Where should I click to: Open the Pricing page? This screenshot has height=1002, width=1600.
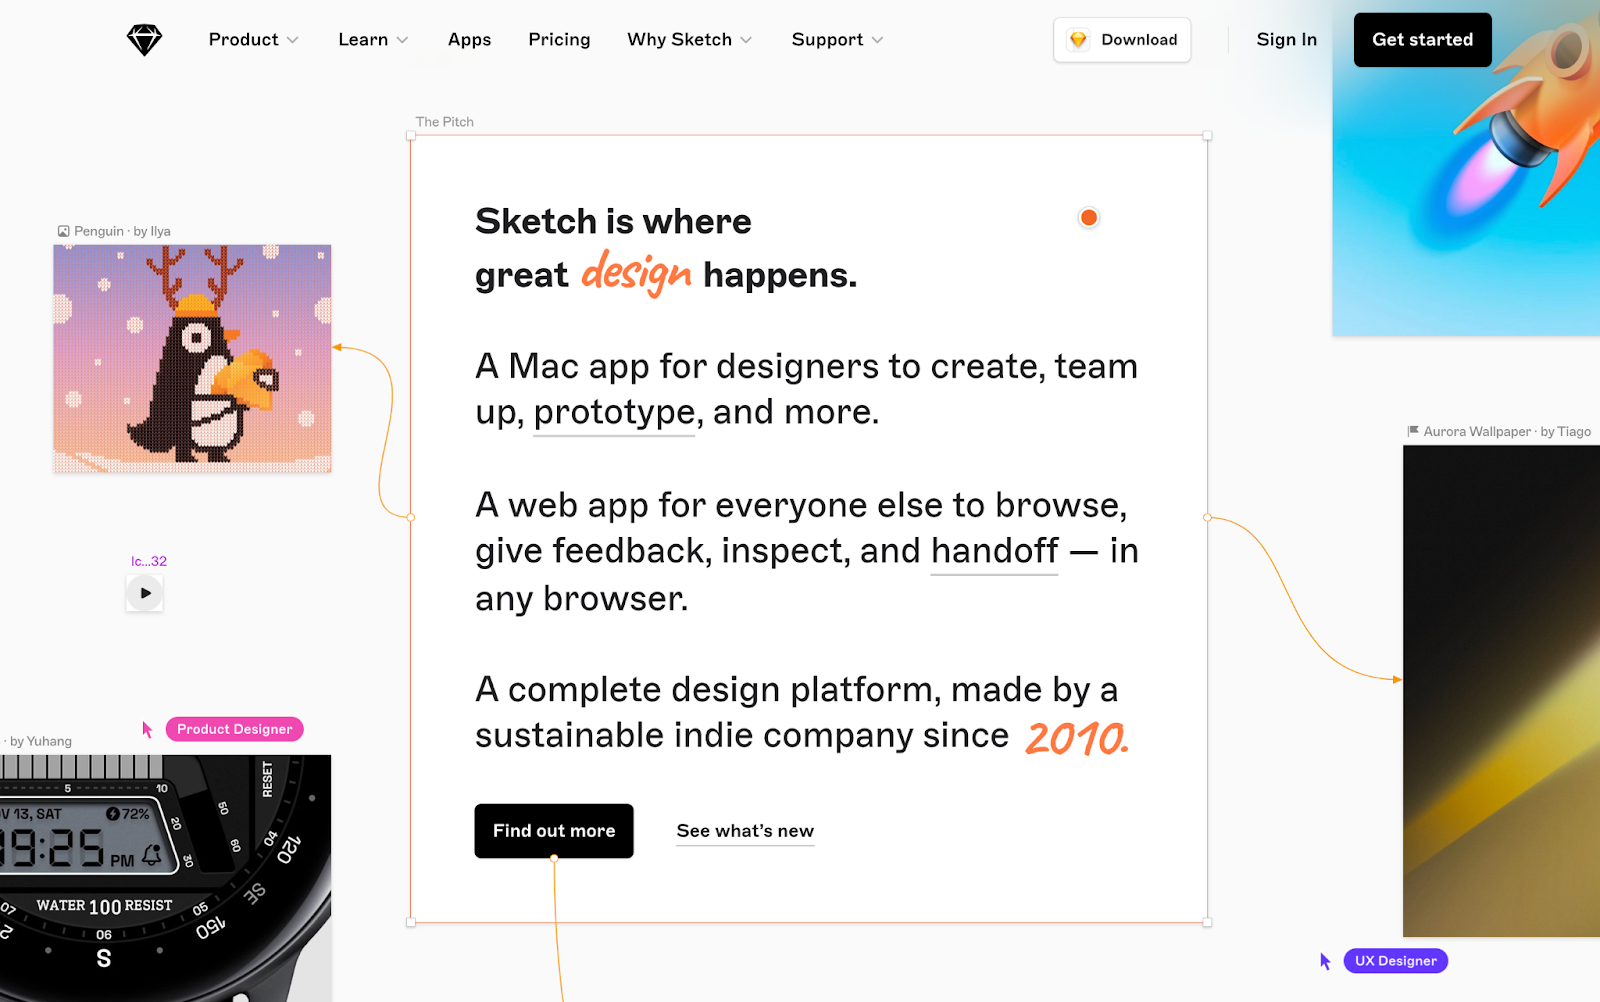[559, 40]
